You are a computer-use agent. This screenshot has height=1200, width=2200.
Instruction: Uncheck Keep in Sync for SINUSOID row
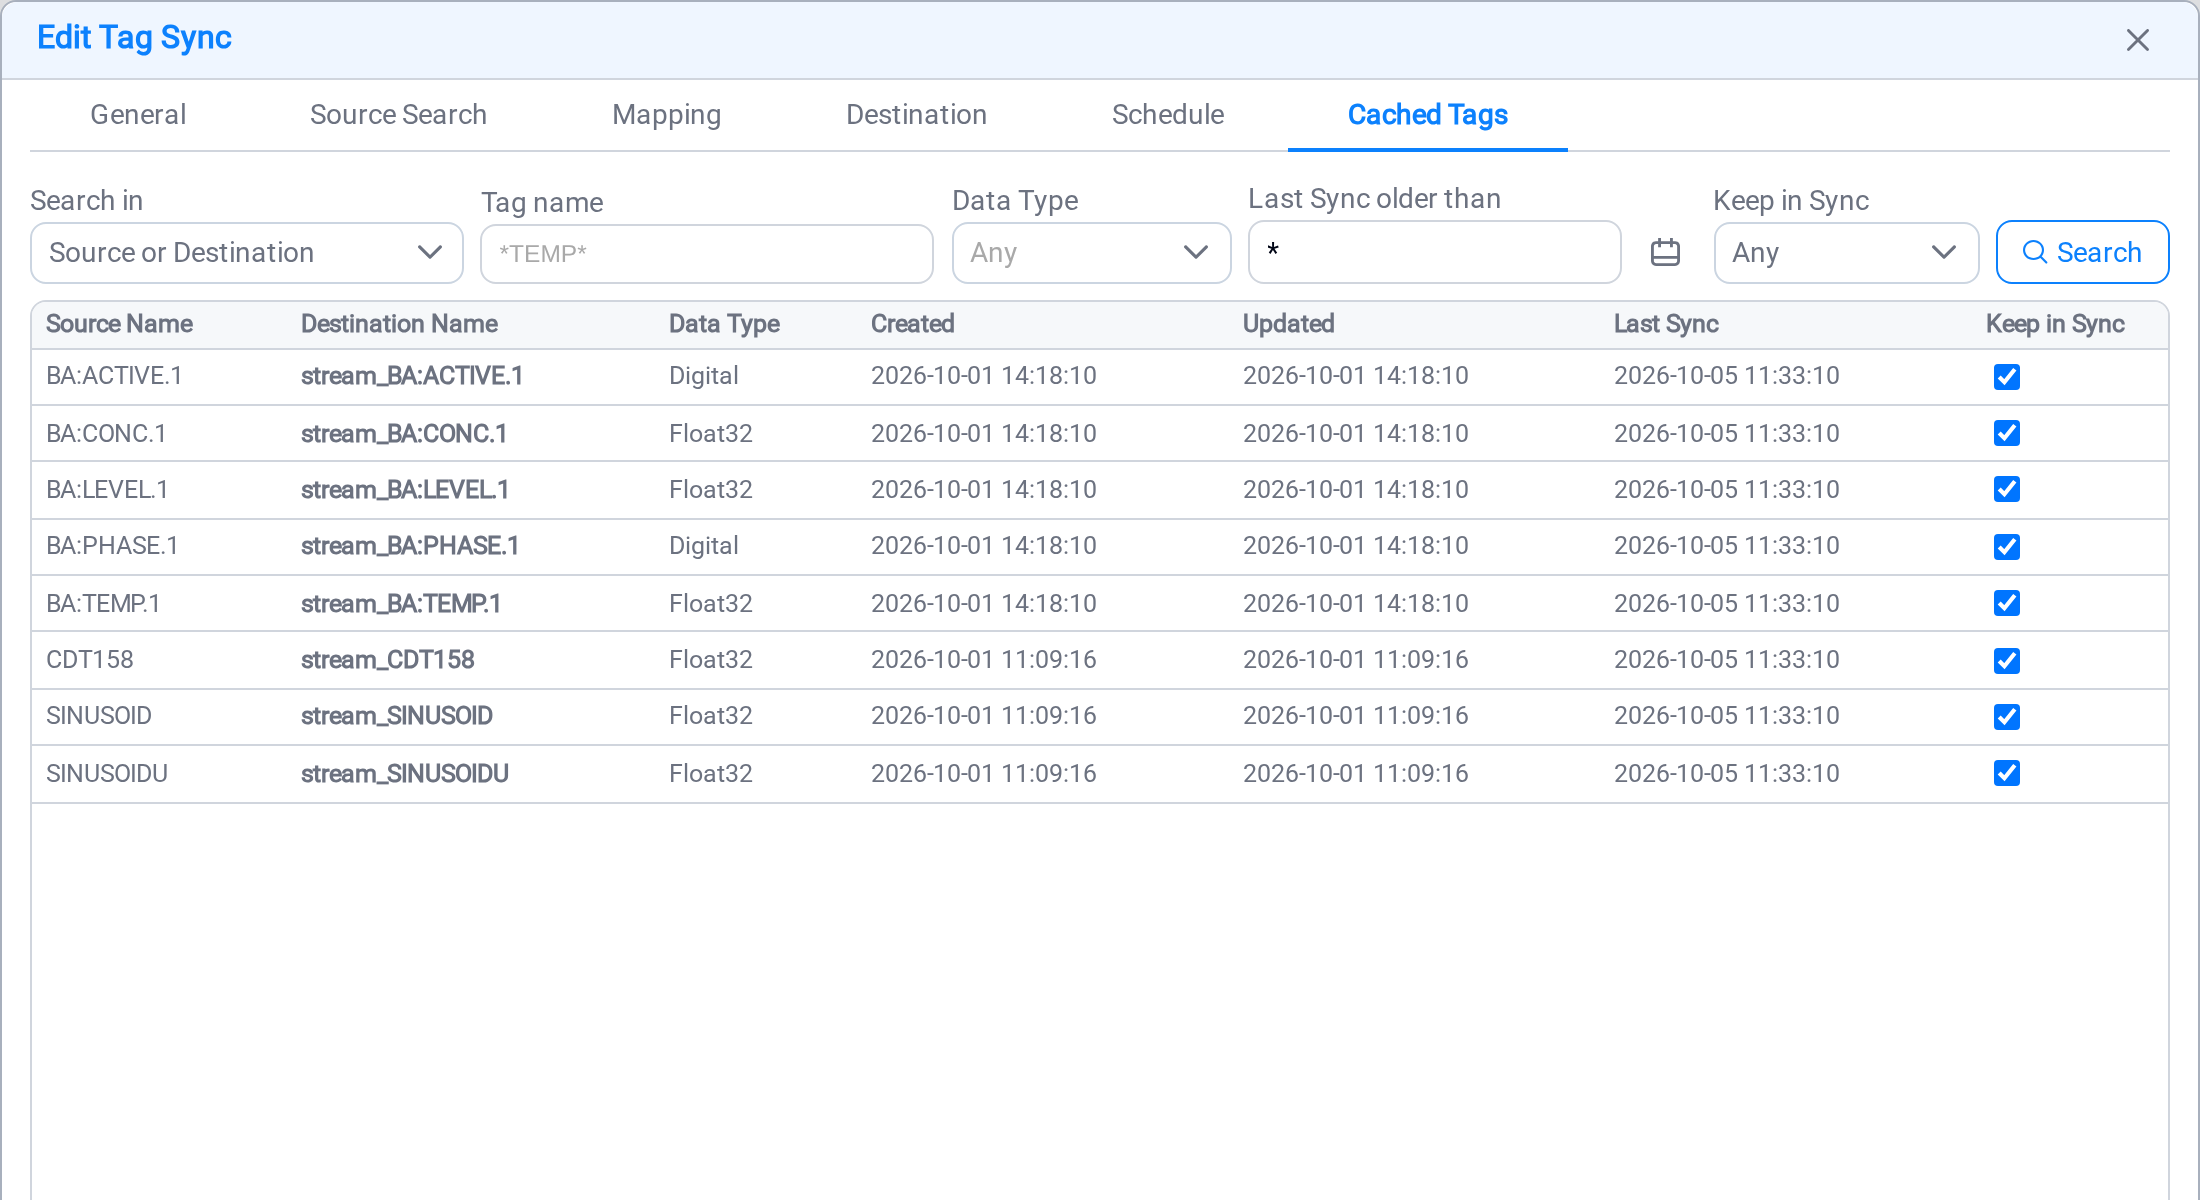click(2006, 717)
